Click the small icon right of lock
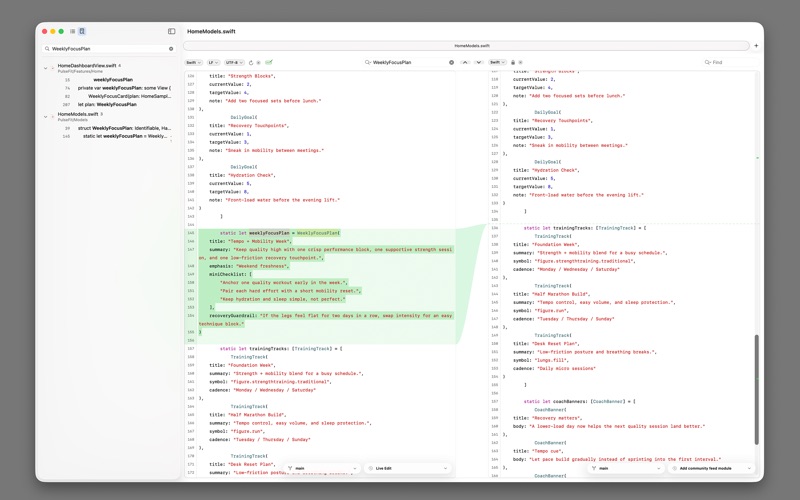The image size is (800, 500). pyautogui.click(x=520, y=62)
